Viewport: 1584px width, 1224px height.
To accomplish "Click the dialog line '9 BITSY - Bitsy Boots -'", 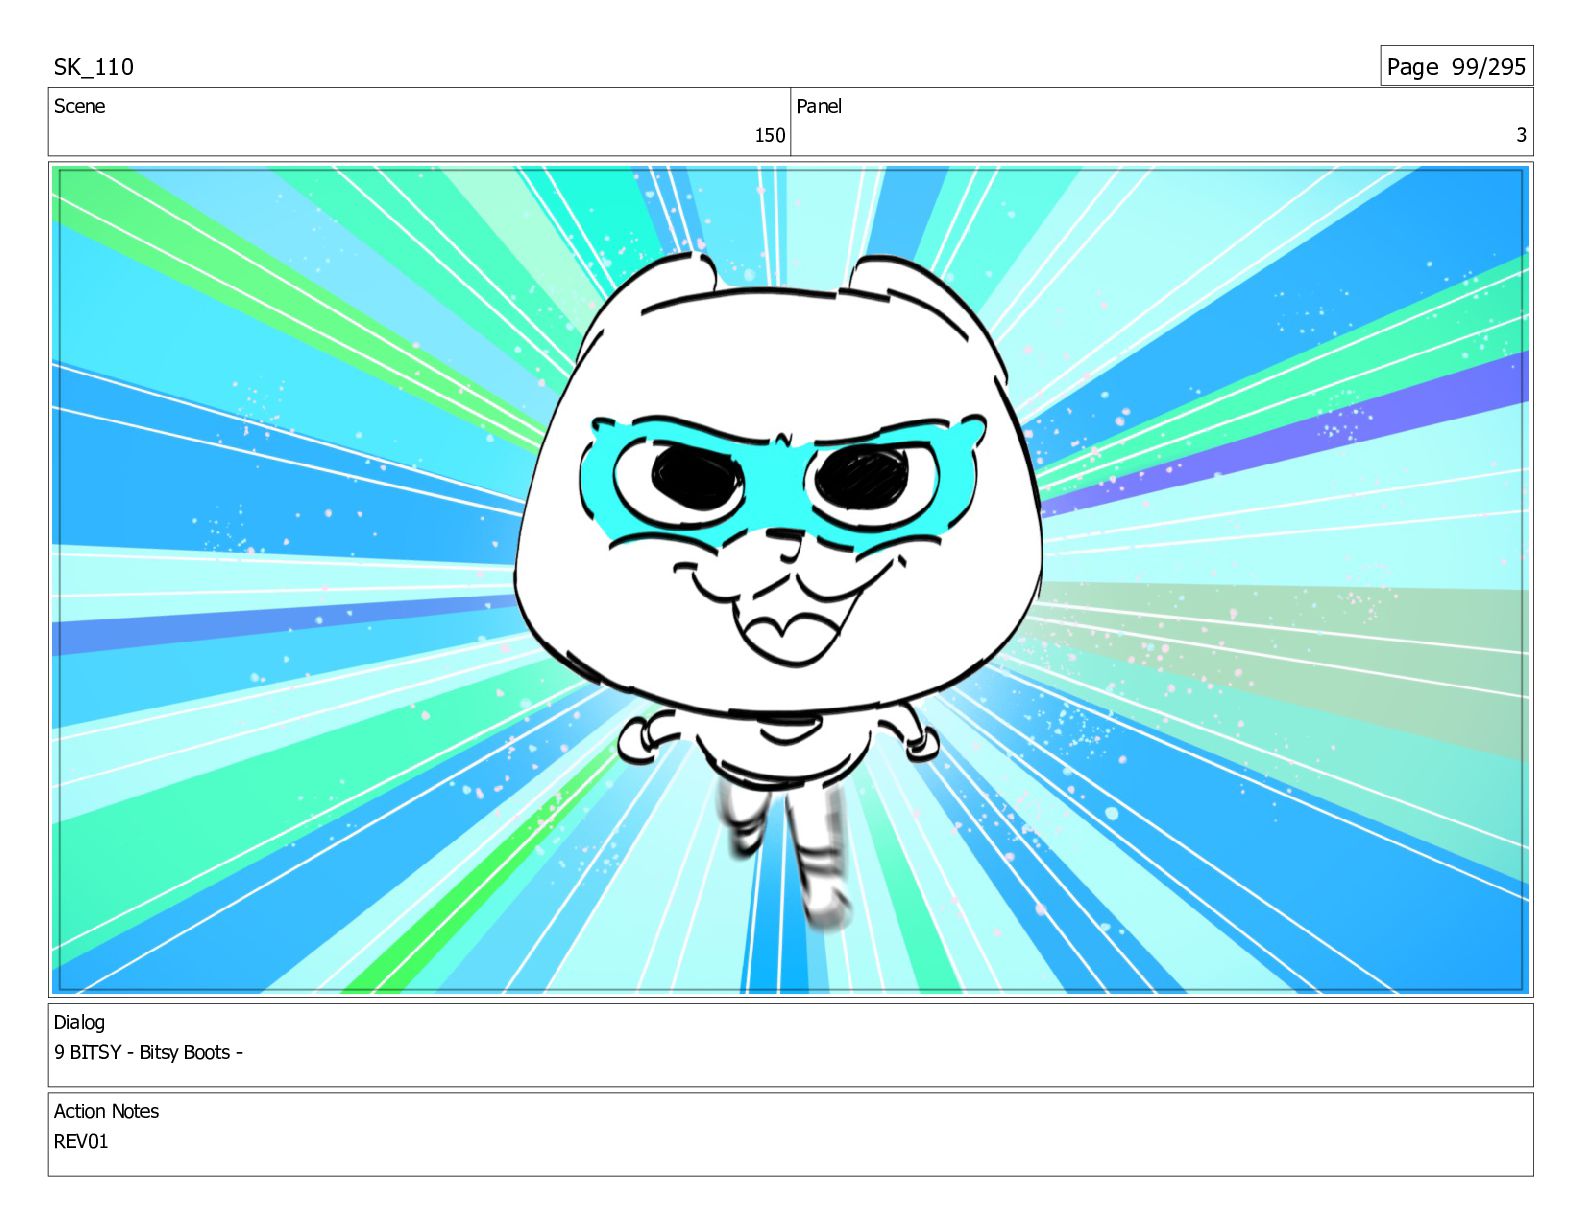I will [x=148, y=1052].
